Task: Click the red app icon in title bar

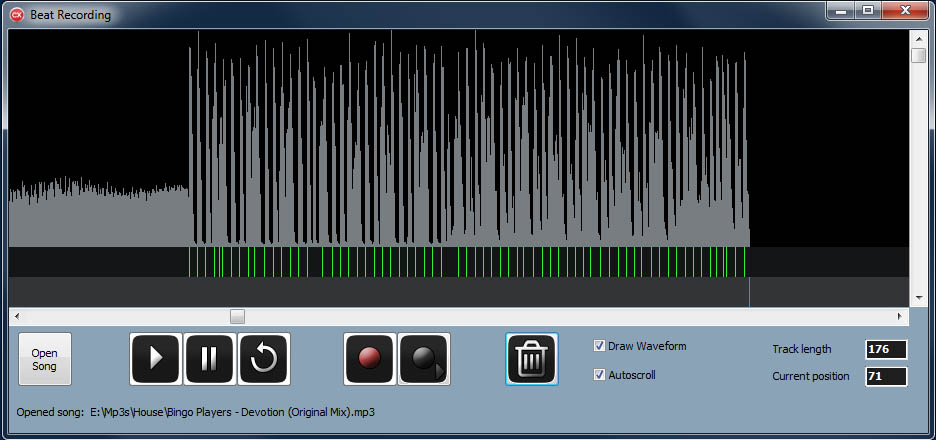Action: tap(17, 15)
